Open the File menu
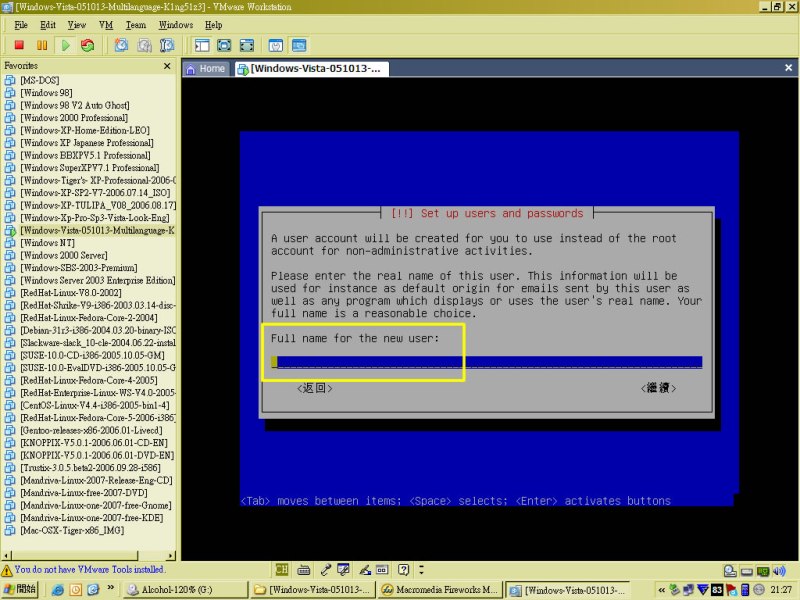 pos(21,25)
